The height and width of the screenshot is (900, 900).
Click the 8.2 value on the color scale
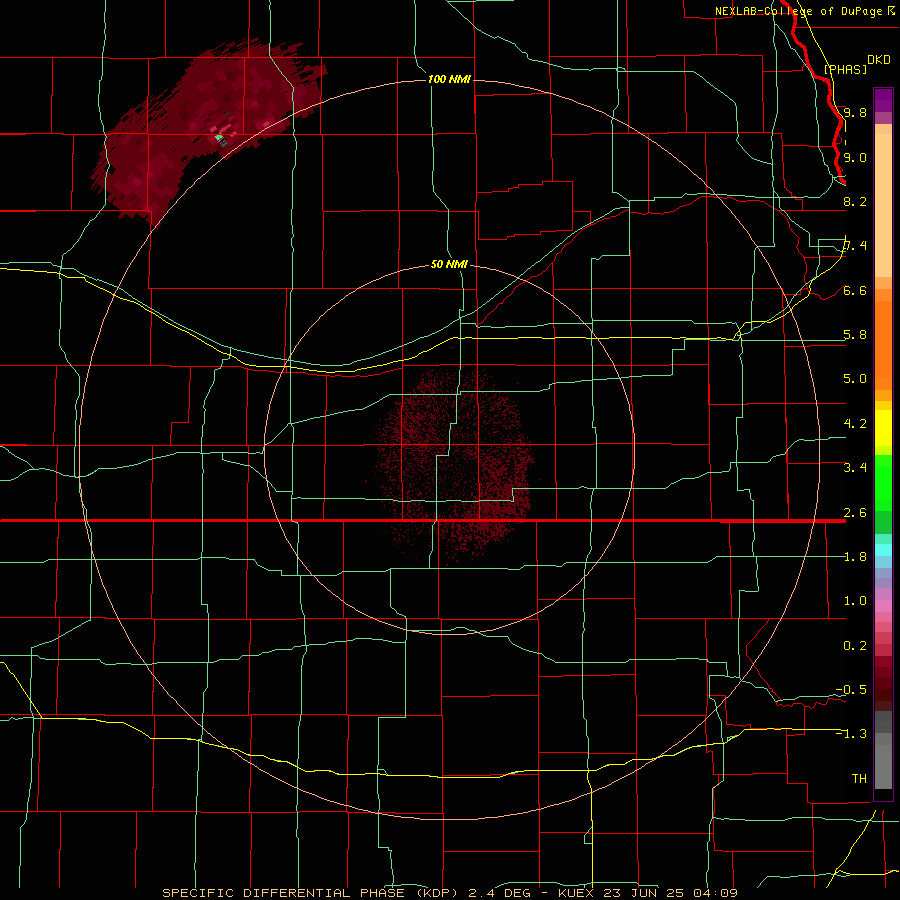click(x=855, y=201)
